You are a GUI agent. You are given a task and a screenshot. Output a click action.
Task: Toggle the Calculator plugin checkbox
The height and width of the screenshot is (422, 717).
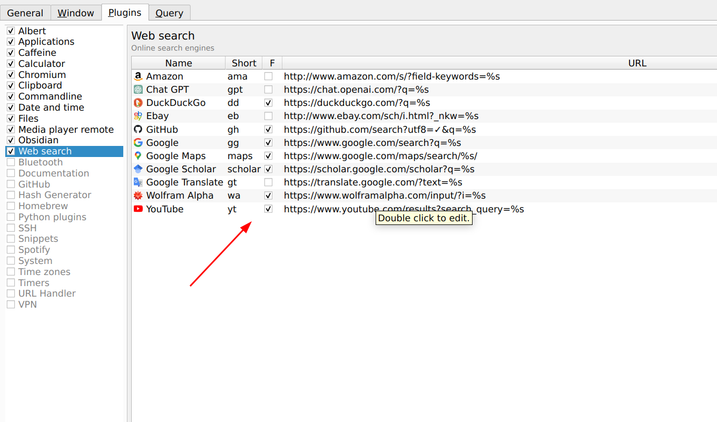tap(11, 64)
